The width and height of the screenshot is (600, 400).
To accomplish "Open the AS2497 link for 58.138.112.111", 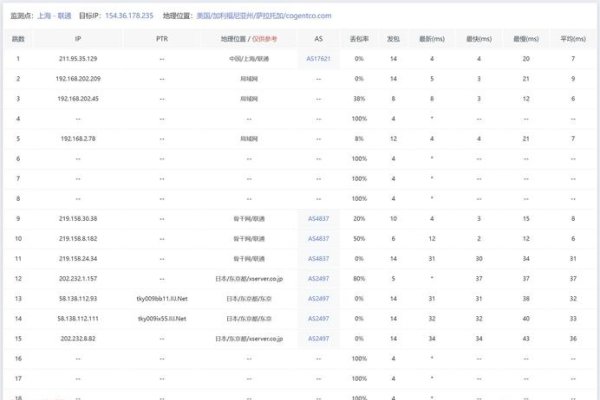I will pyautogui.click(x=318, y=318).
